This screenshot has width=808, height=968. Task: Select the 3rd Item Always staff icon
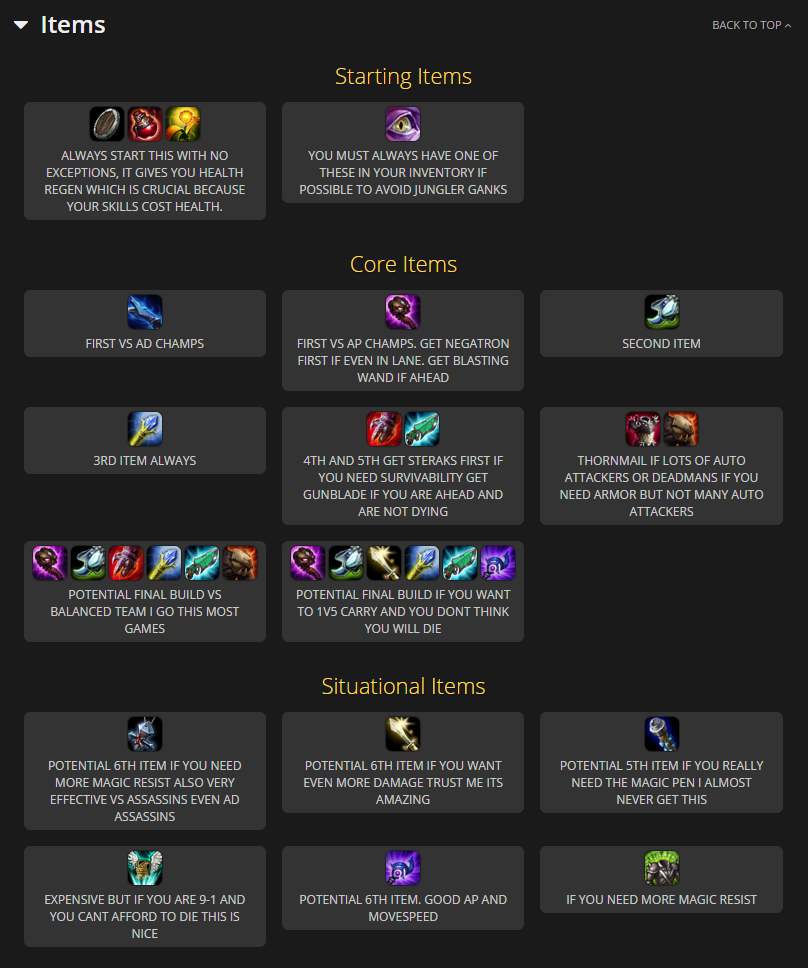[145, 429]
